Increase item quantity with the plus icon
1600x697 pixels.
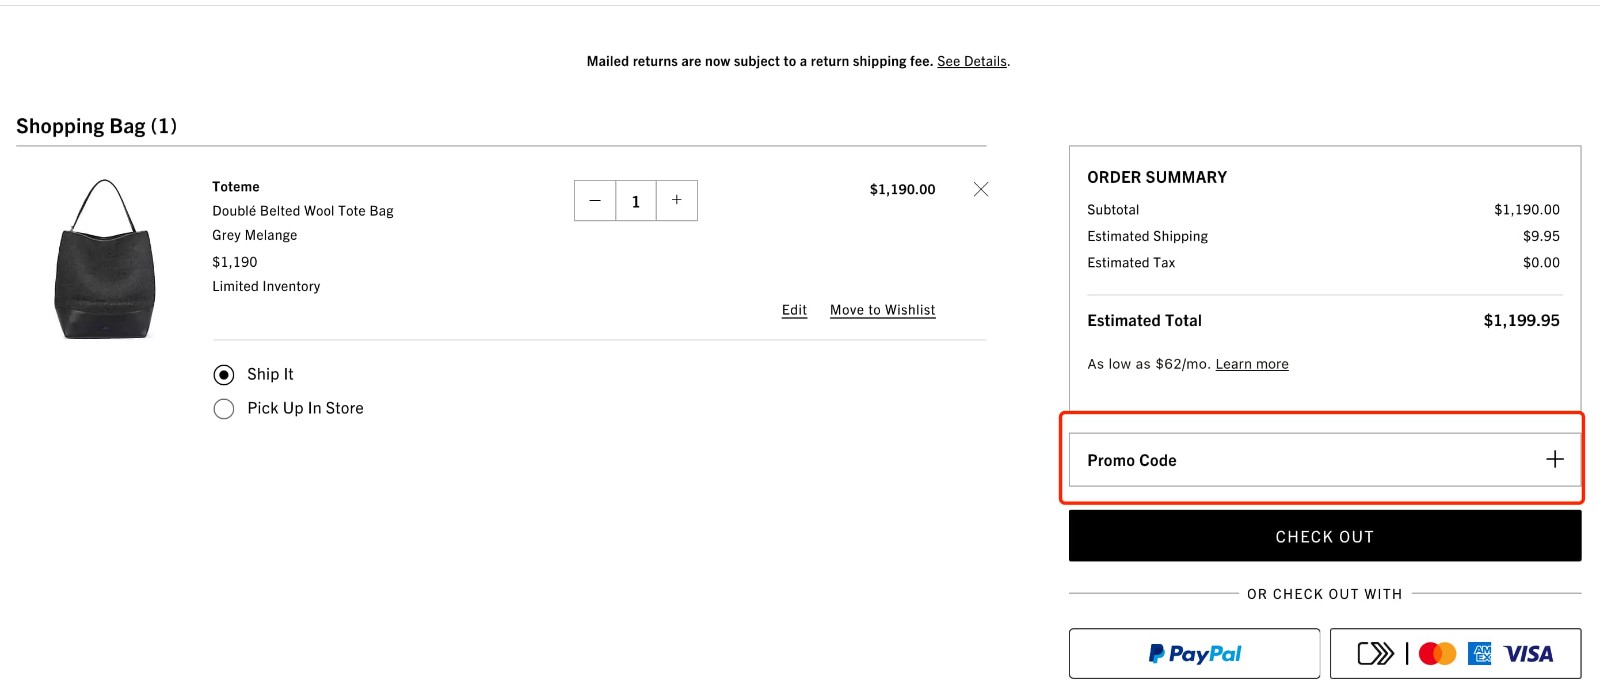click(676, 200)
